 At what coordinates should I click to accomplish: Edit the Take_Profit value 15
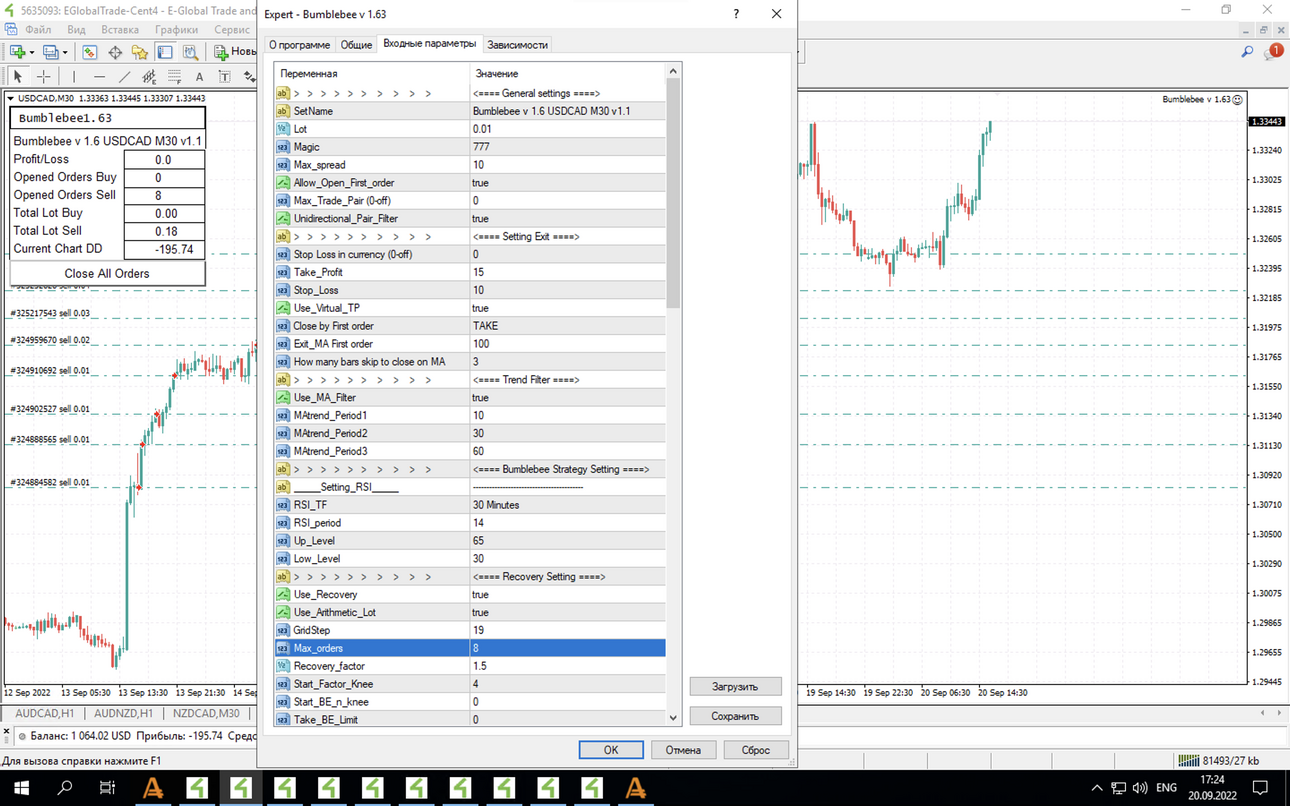pyautogui.click(x=567, y=272)
